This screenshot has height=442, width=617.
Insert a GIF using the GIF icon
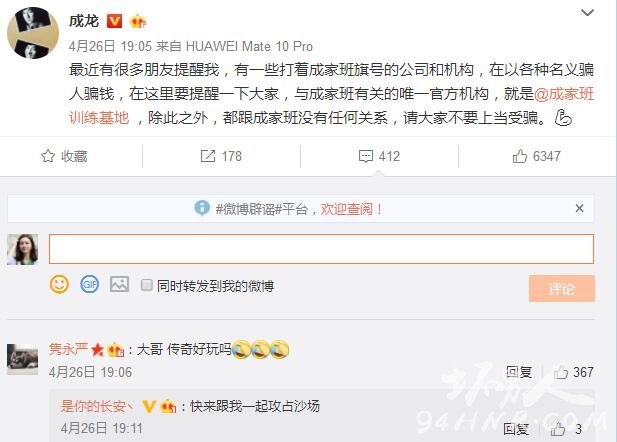[89, 284]
